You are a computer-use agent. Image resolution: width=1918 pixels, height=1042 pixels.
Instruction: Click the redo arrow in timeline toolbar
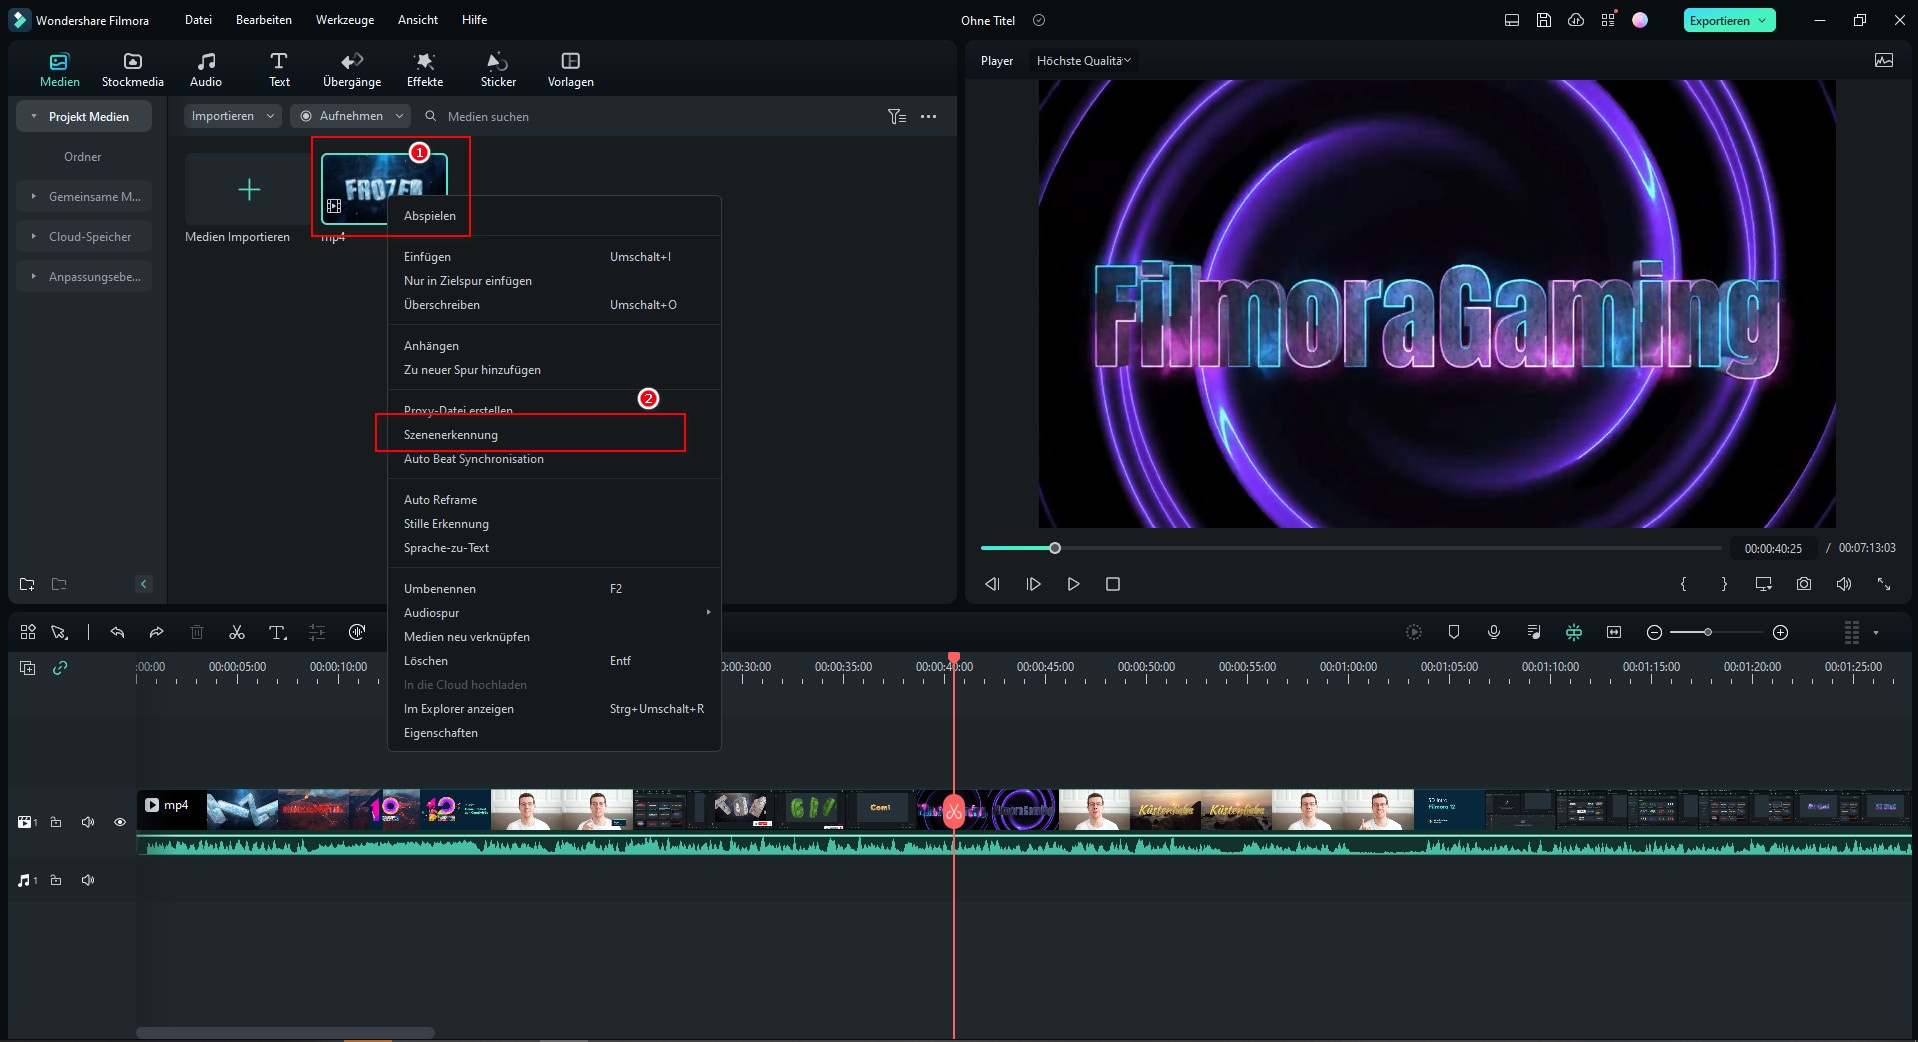(157, 632)
